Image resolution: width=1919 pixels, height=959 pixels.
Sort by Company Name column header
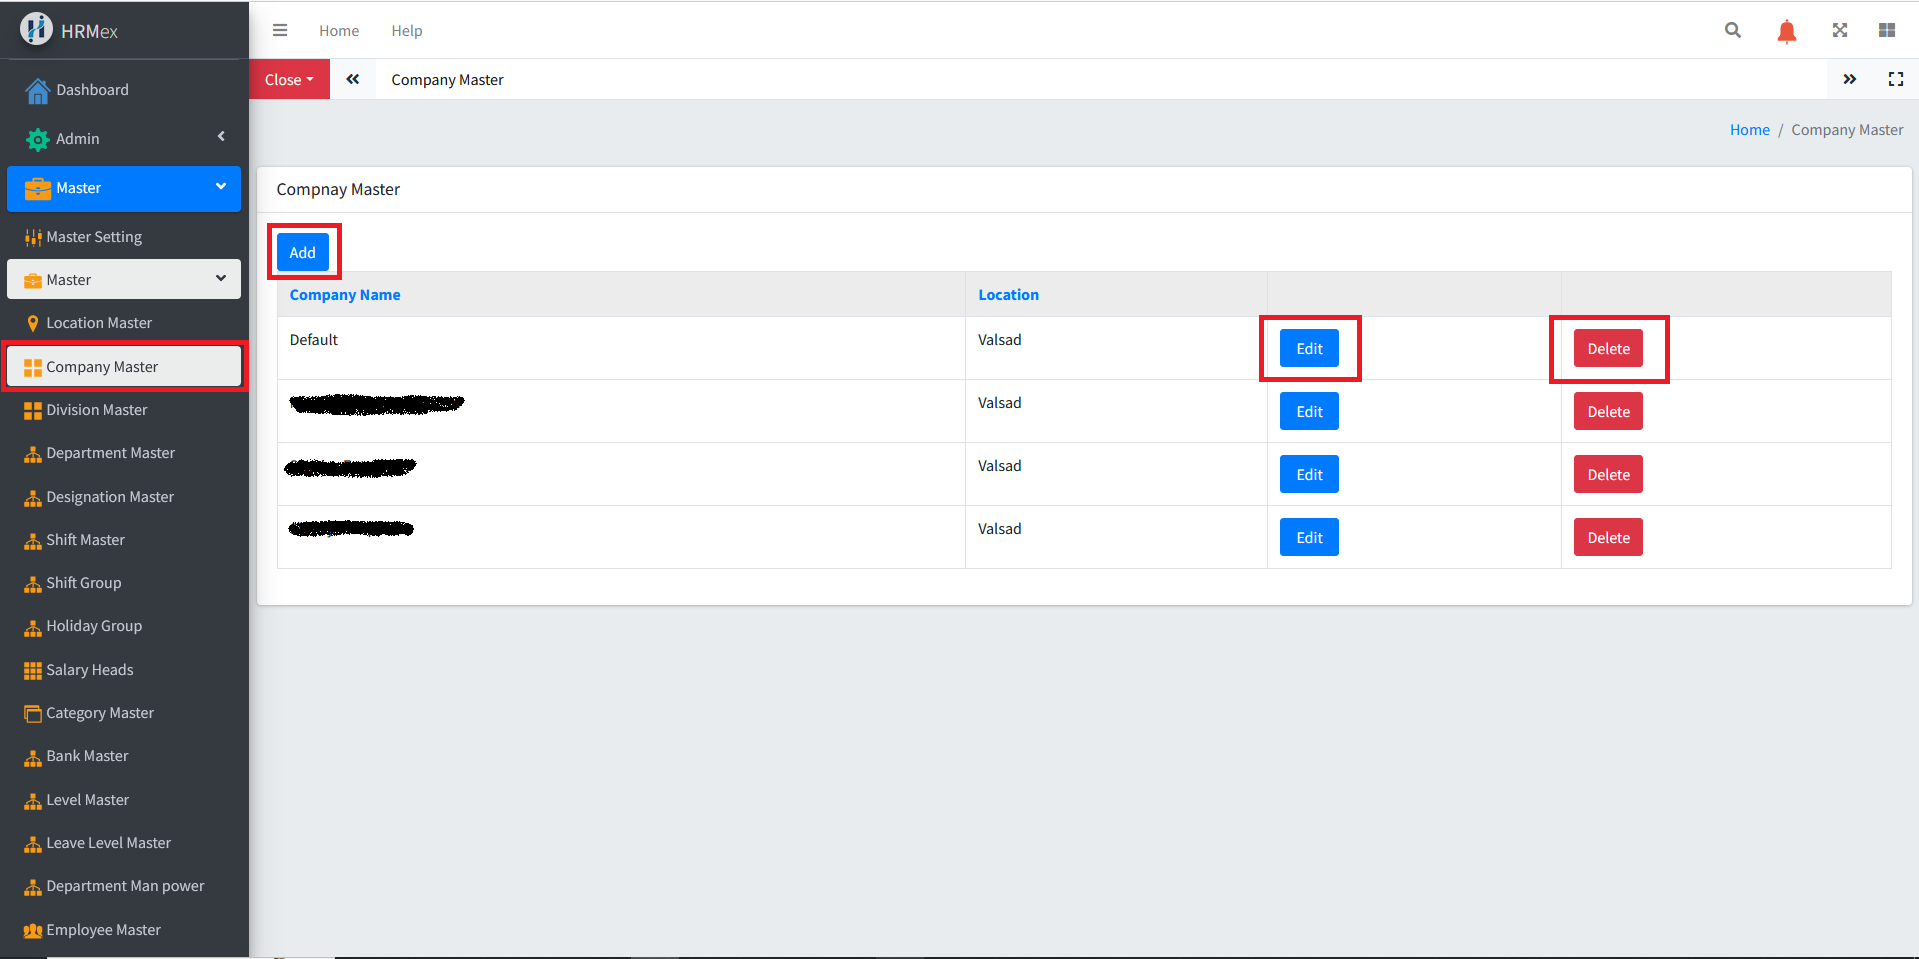pyautogui.click(x=345, y=295)
